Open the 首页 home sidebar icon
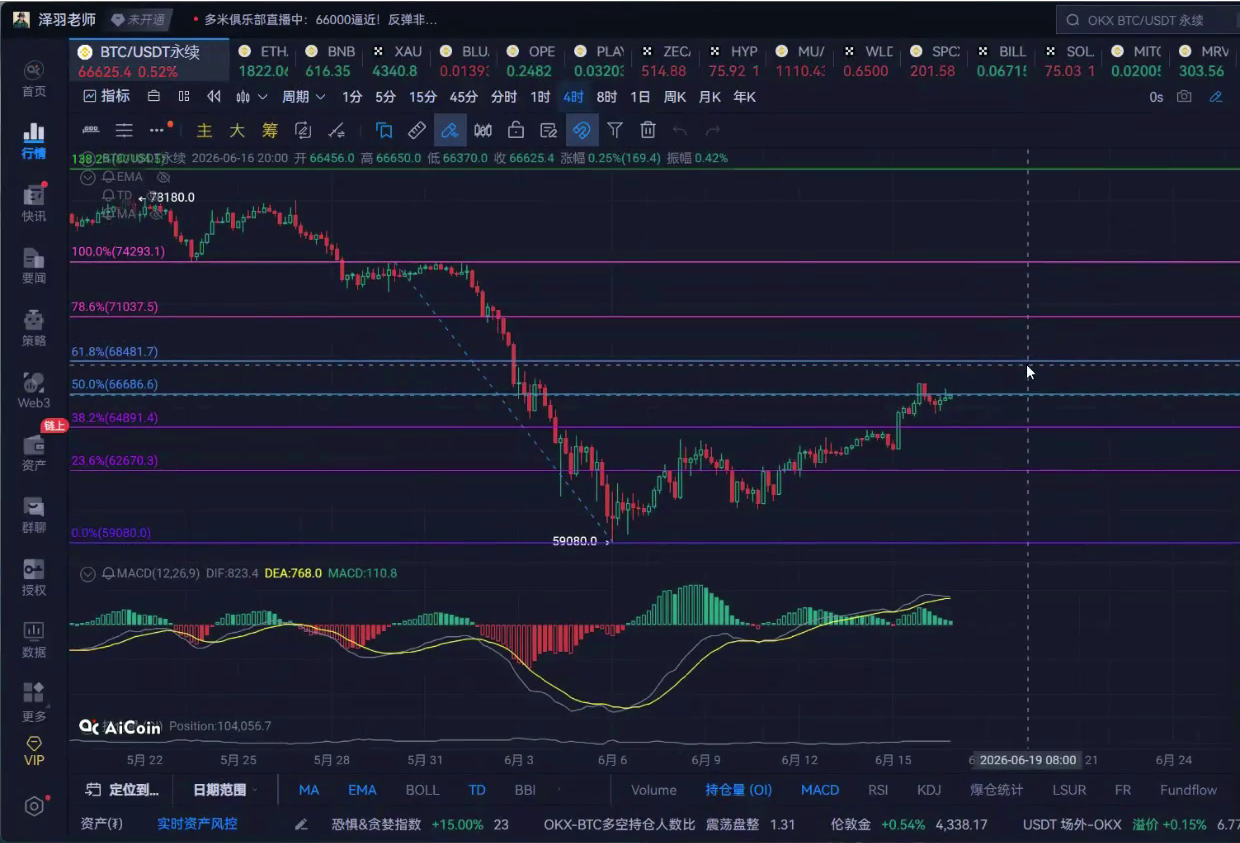The width and height of the screenshot is (1240, 843). tap(34, 78)
